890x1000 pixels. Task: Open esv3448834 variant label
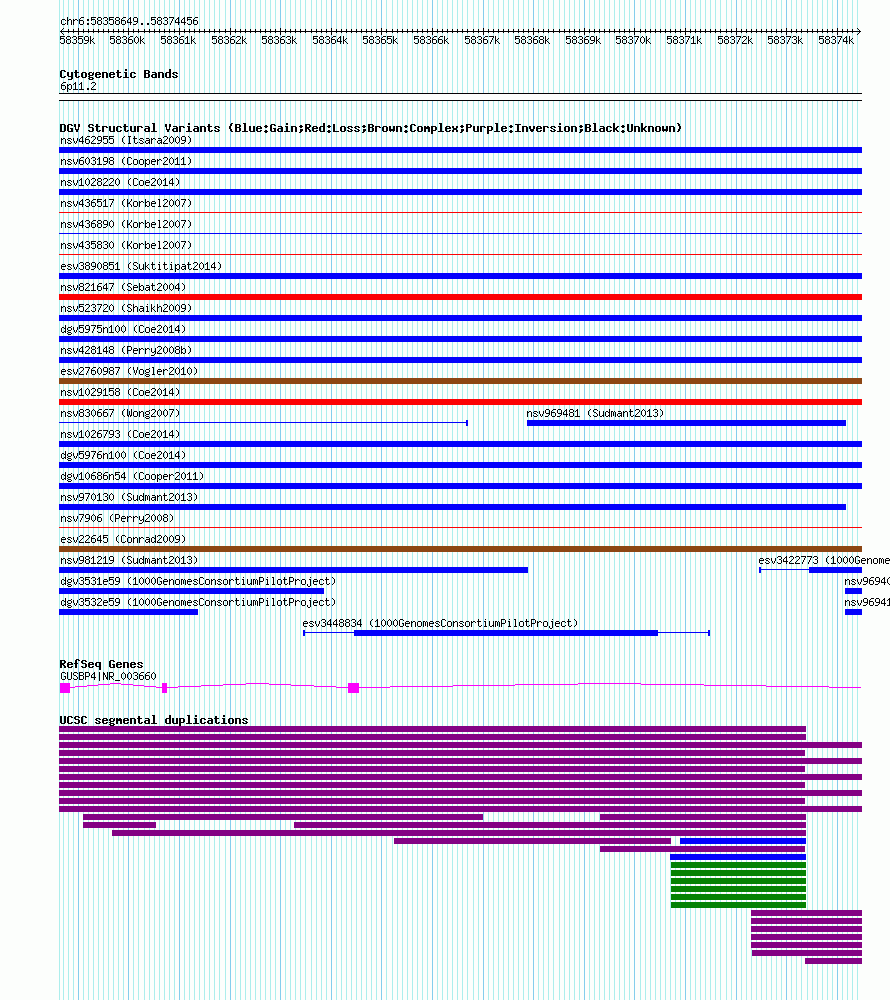tap(440, 624)
